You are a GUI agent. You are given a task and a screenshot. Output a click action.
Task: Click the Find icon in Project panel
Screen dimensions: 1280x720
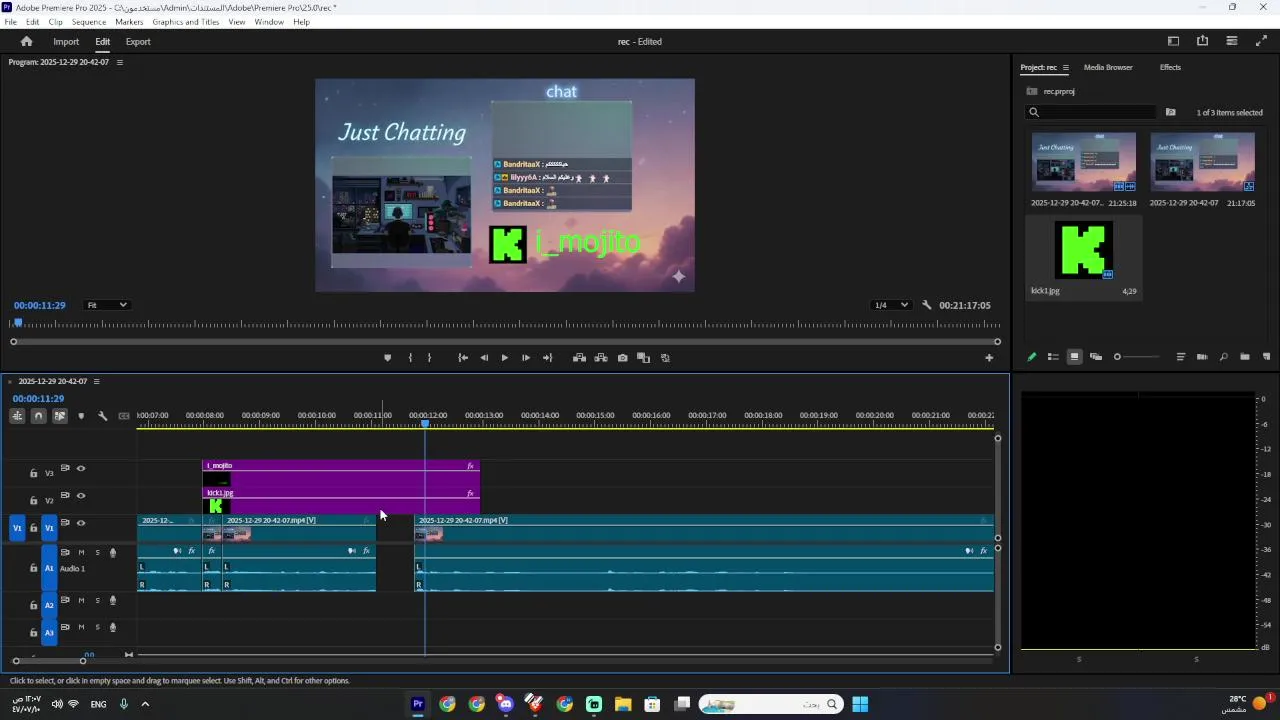click(1223, 357)
